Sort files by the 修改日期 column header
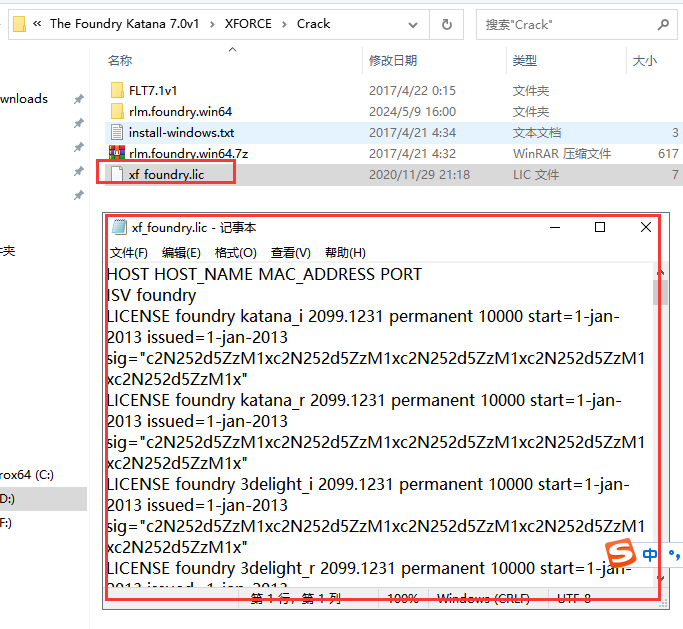This screenshot has height=629, width=683. pyautogui.click(x=393, y=60)
